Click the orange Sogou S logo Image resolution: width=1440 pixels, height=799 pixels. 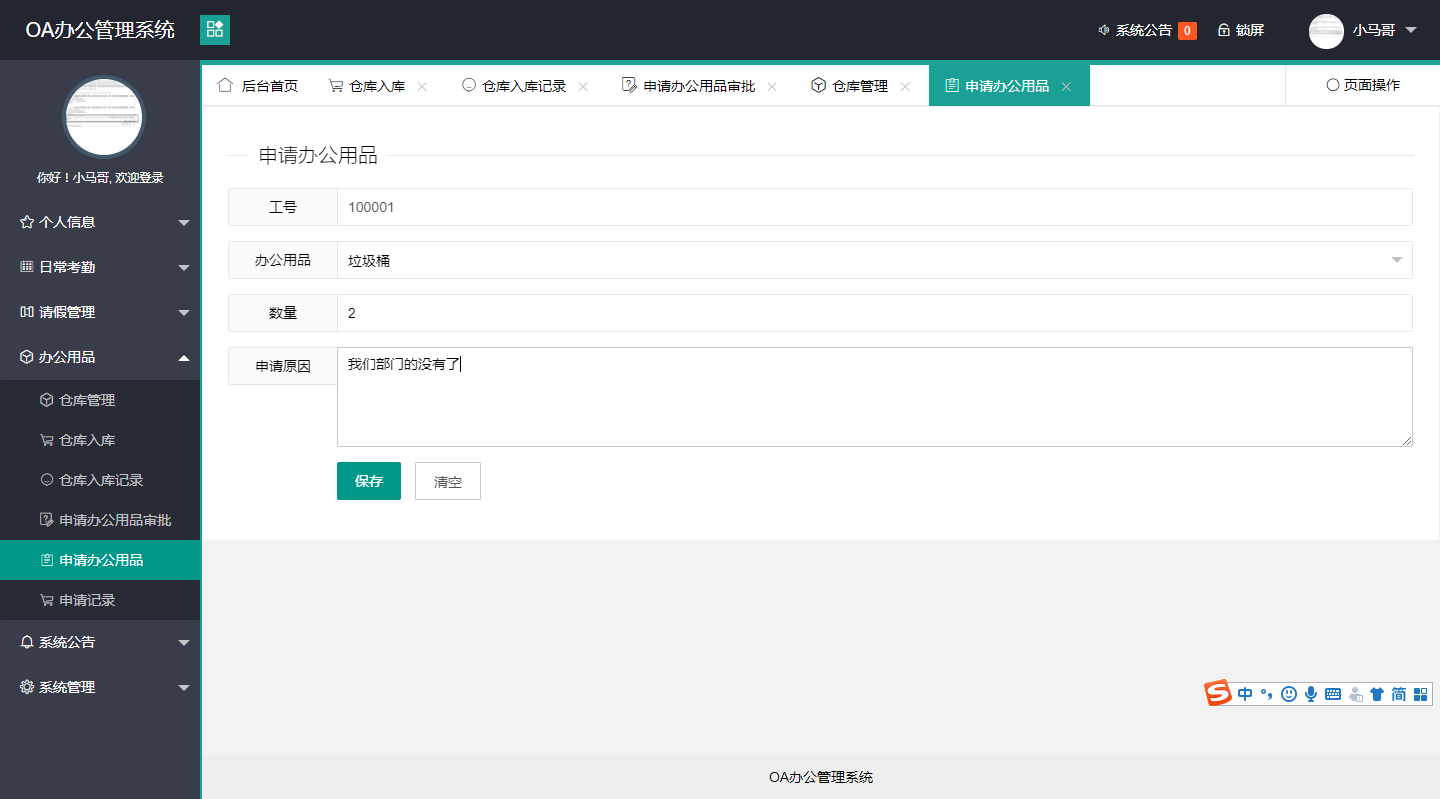[1218, 692]
